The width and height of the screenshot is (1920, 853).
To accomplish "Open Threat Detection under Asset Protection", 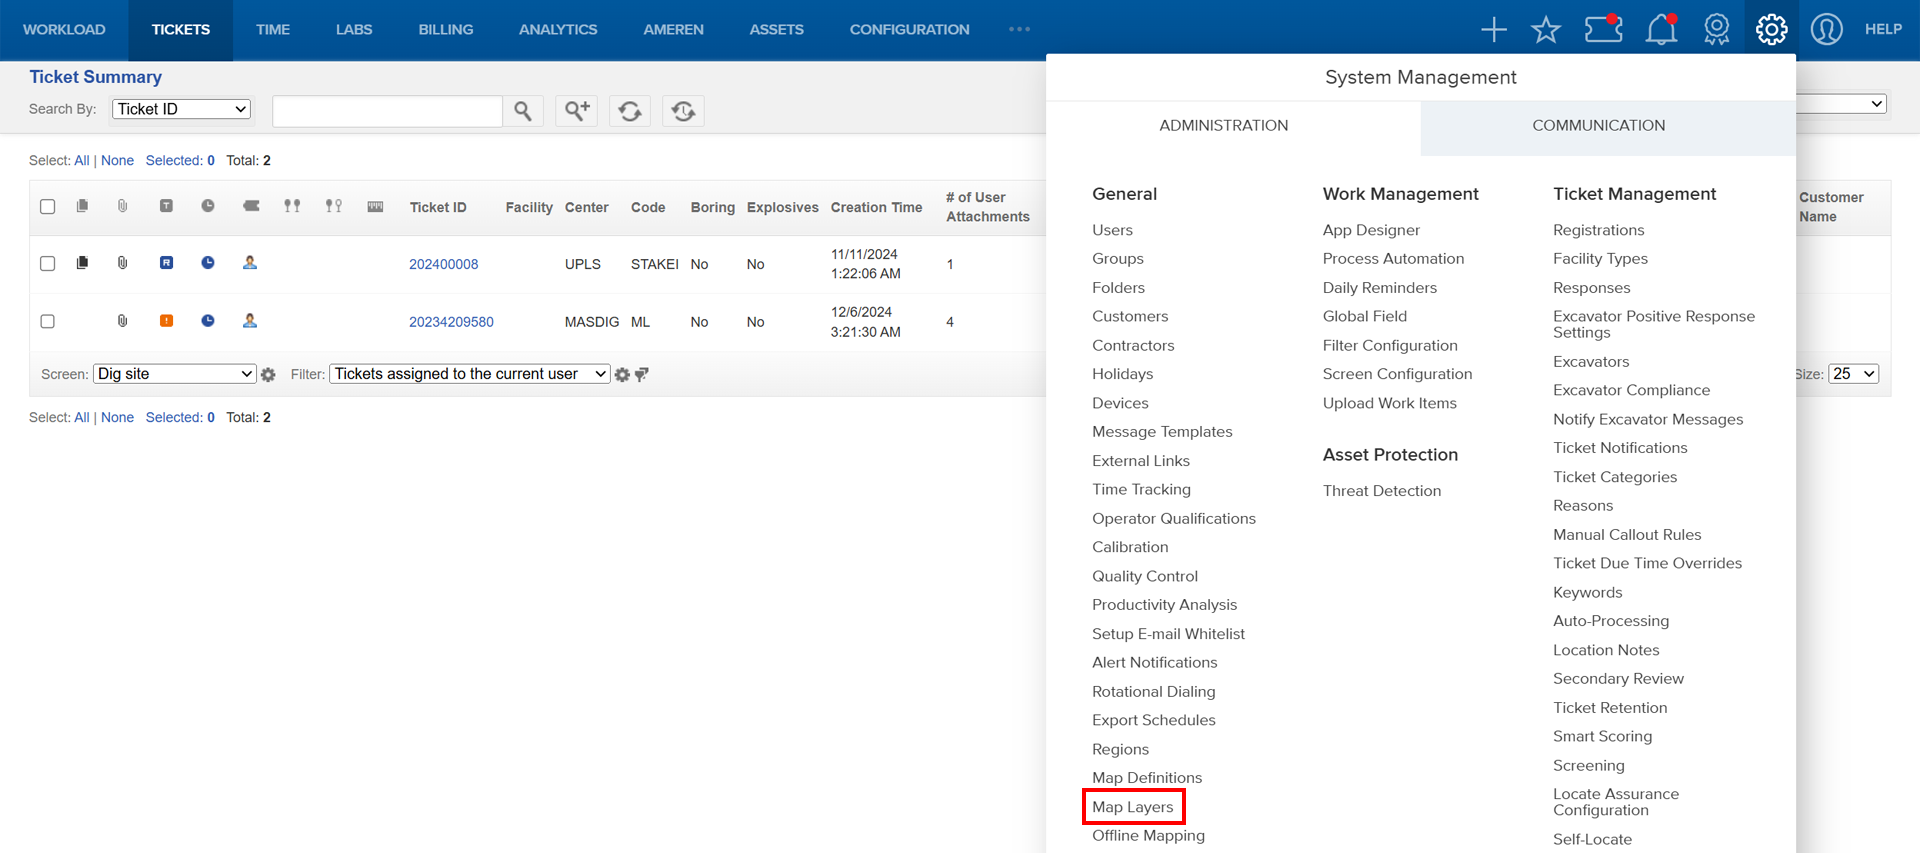I will (x=1382, y=491).
